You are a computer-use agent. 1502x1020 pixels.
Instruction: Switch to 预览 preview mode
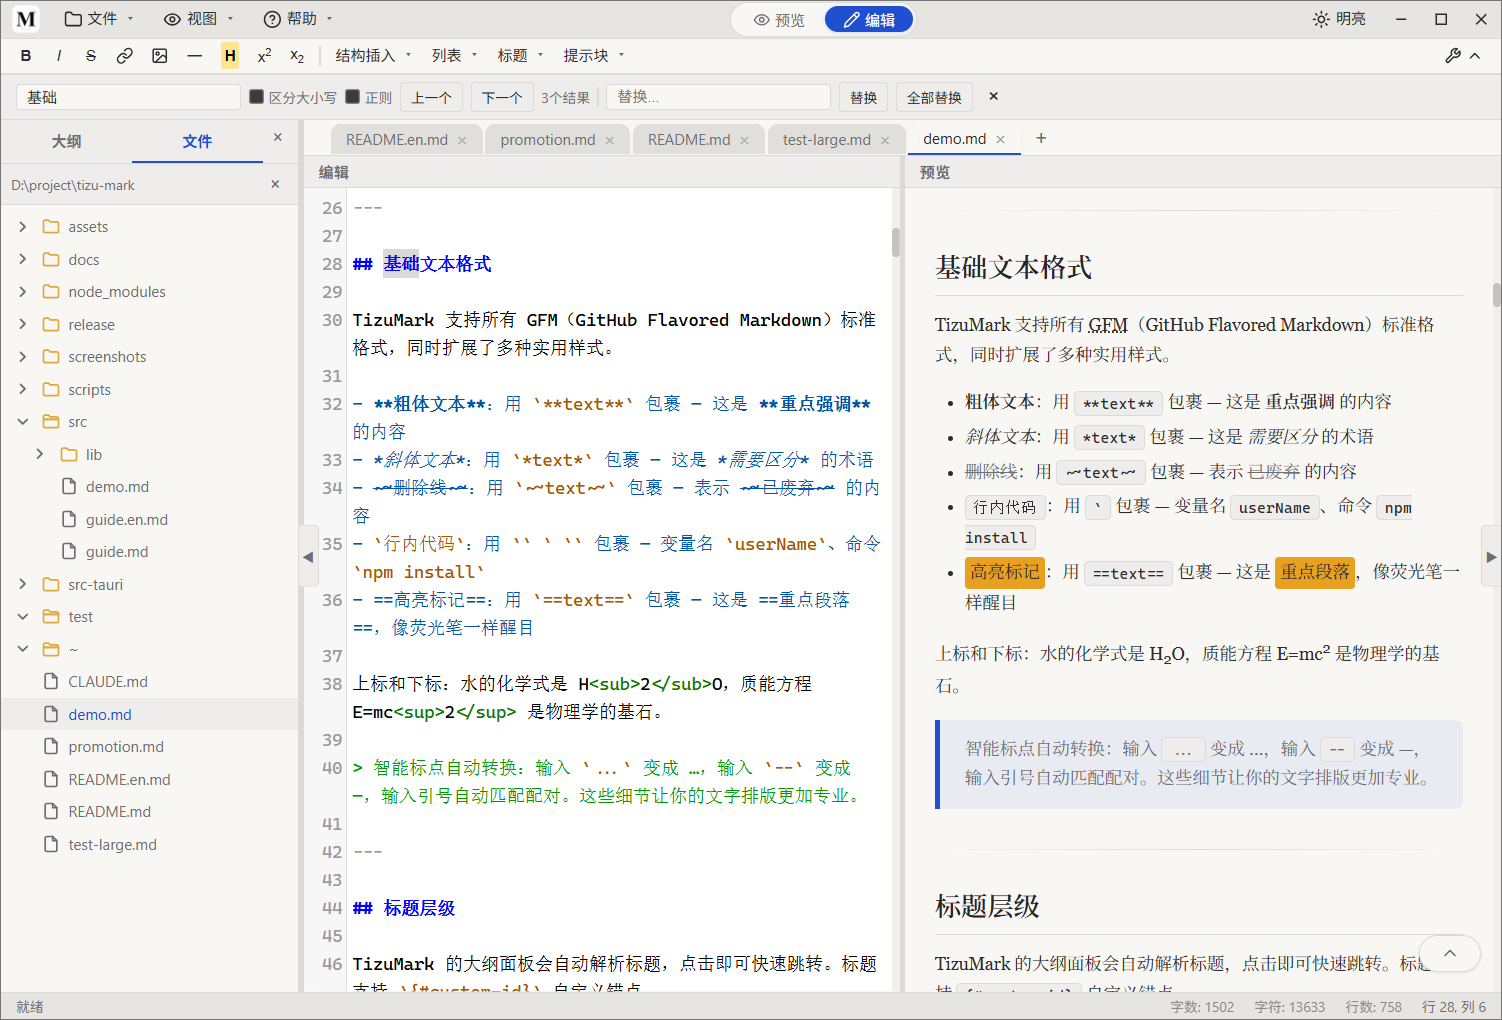point(779,20)
